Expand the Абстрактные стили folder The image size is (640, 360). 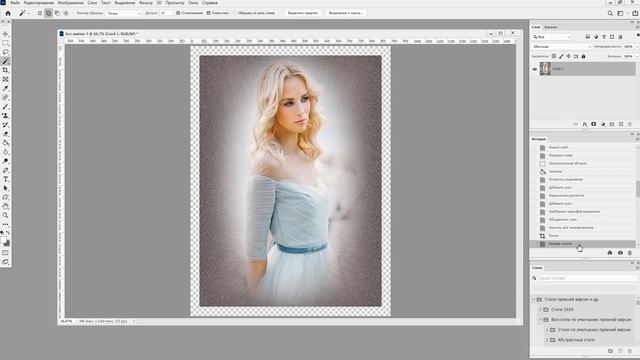coord(547,340)
